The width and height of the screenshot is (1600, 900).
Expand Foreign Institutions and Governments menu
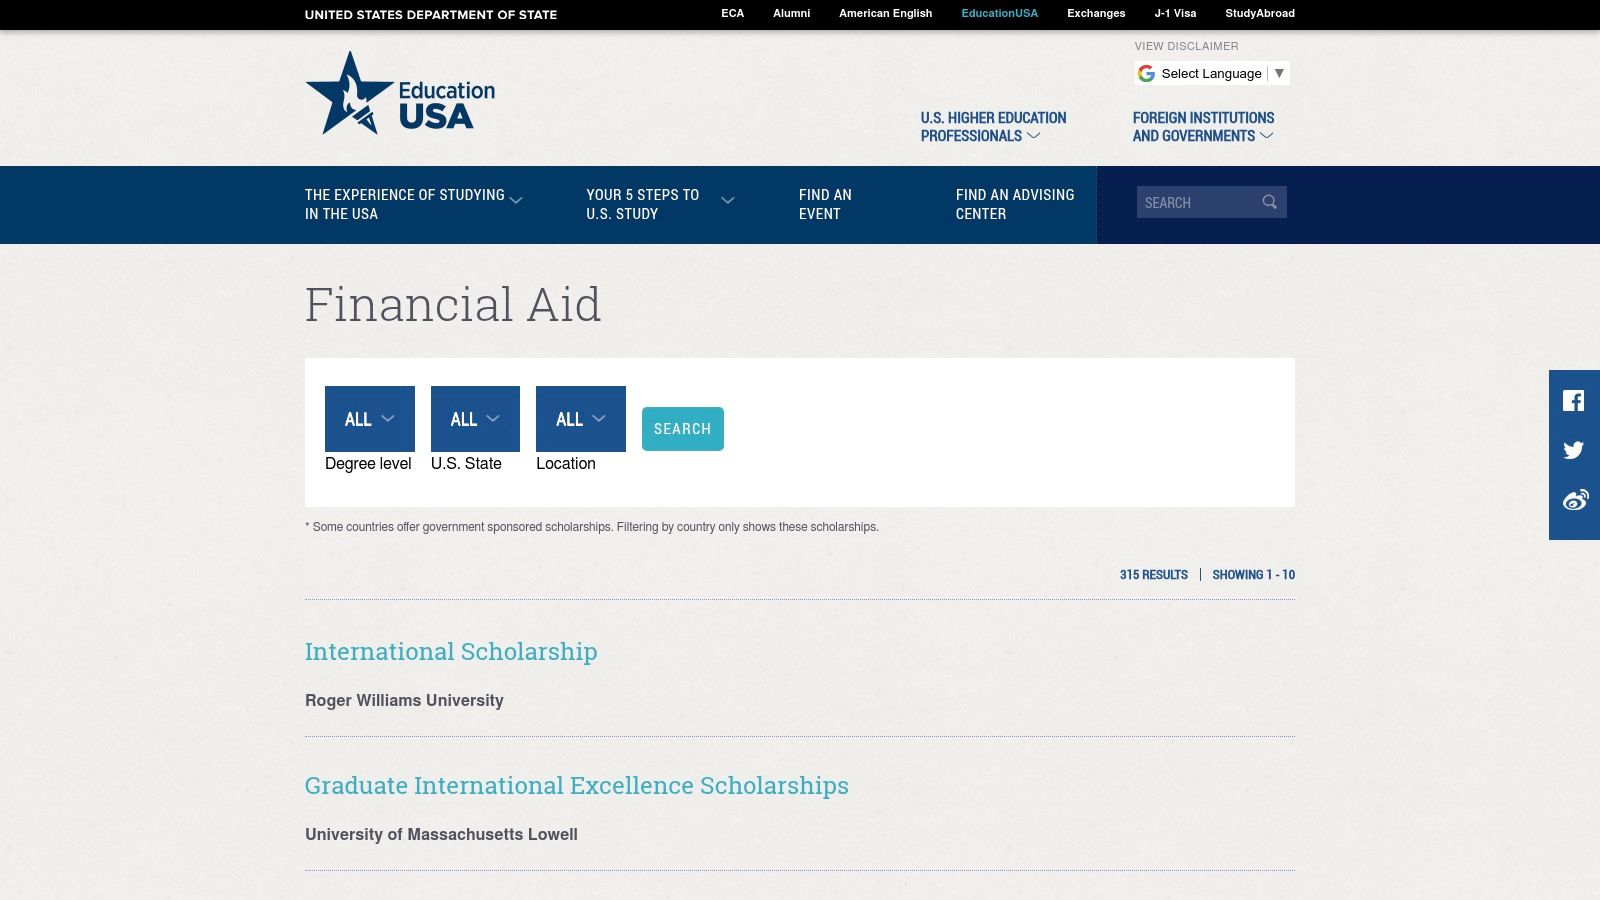(x=1264, y=136)
